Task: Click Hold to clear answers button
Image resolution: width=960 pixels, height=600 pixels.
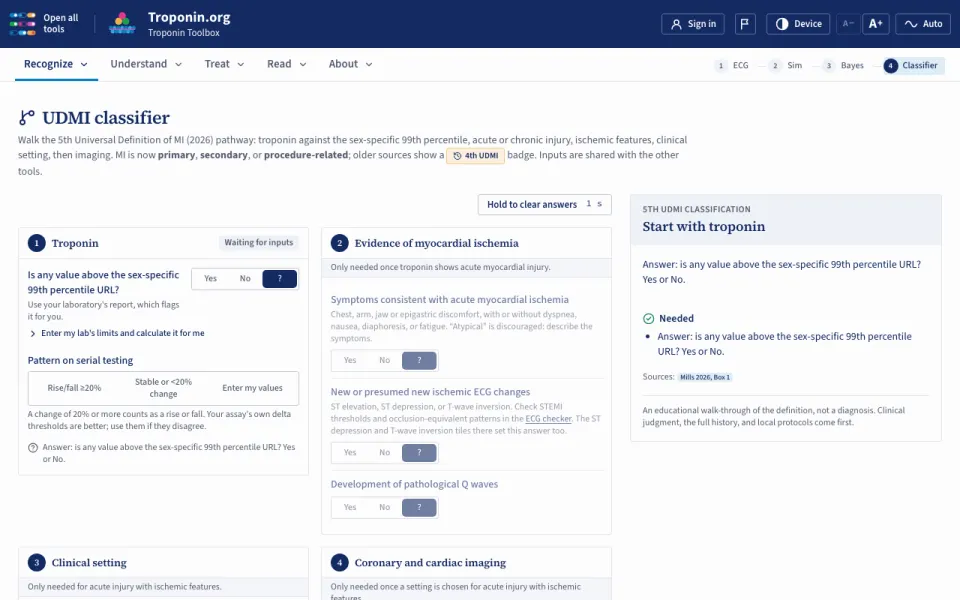Action: 544,204
